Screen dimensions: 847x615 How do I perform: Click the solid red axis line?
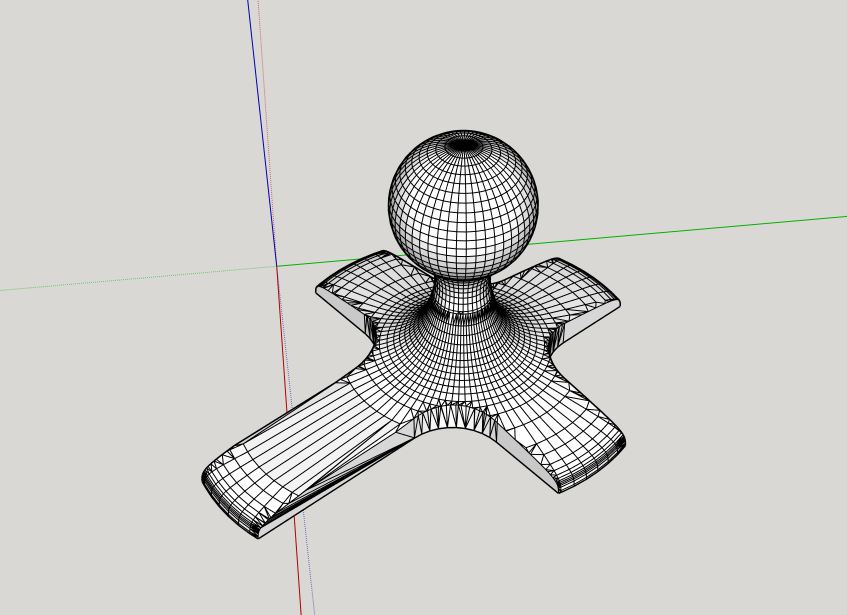289,440
